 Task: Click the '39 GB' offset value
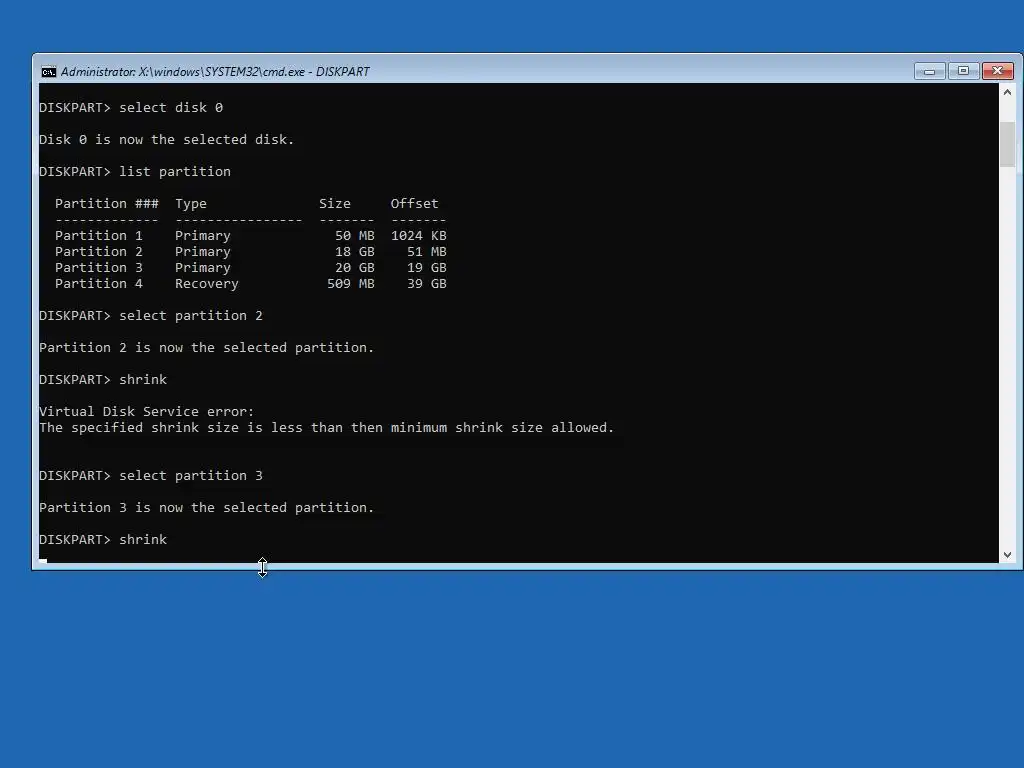426,283
